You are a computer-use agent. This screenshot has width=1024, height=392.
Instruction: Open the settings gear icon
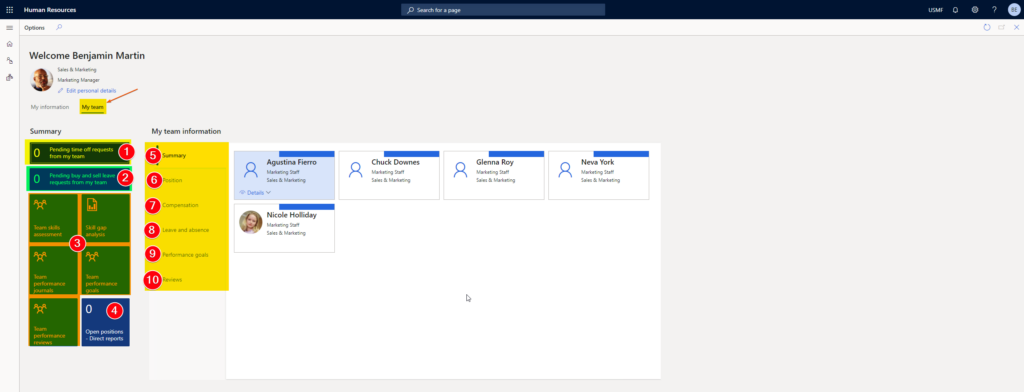pos(974,10)
